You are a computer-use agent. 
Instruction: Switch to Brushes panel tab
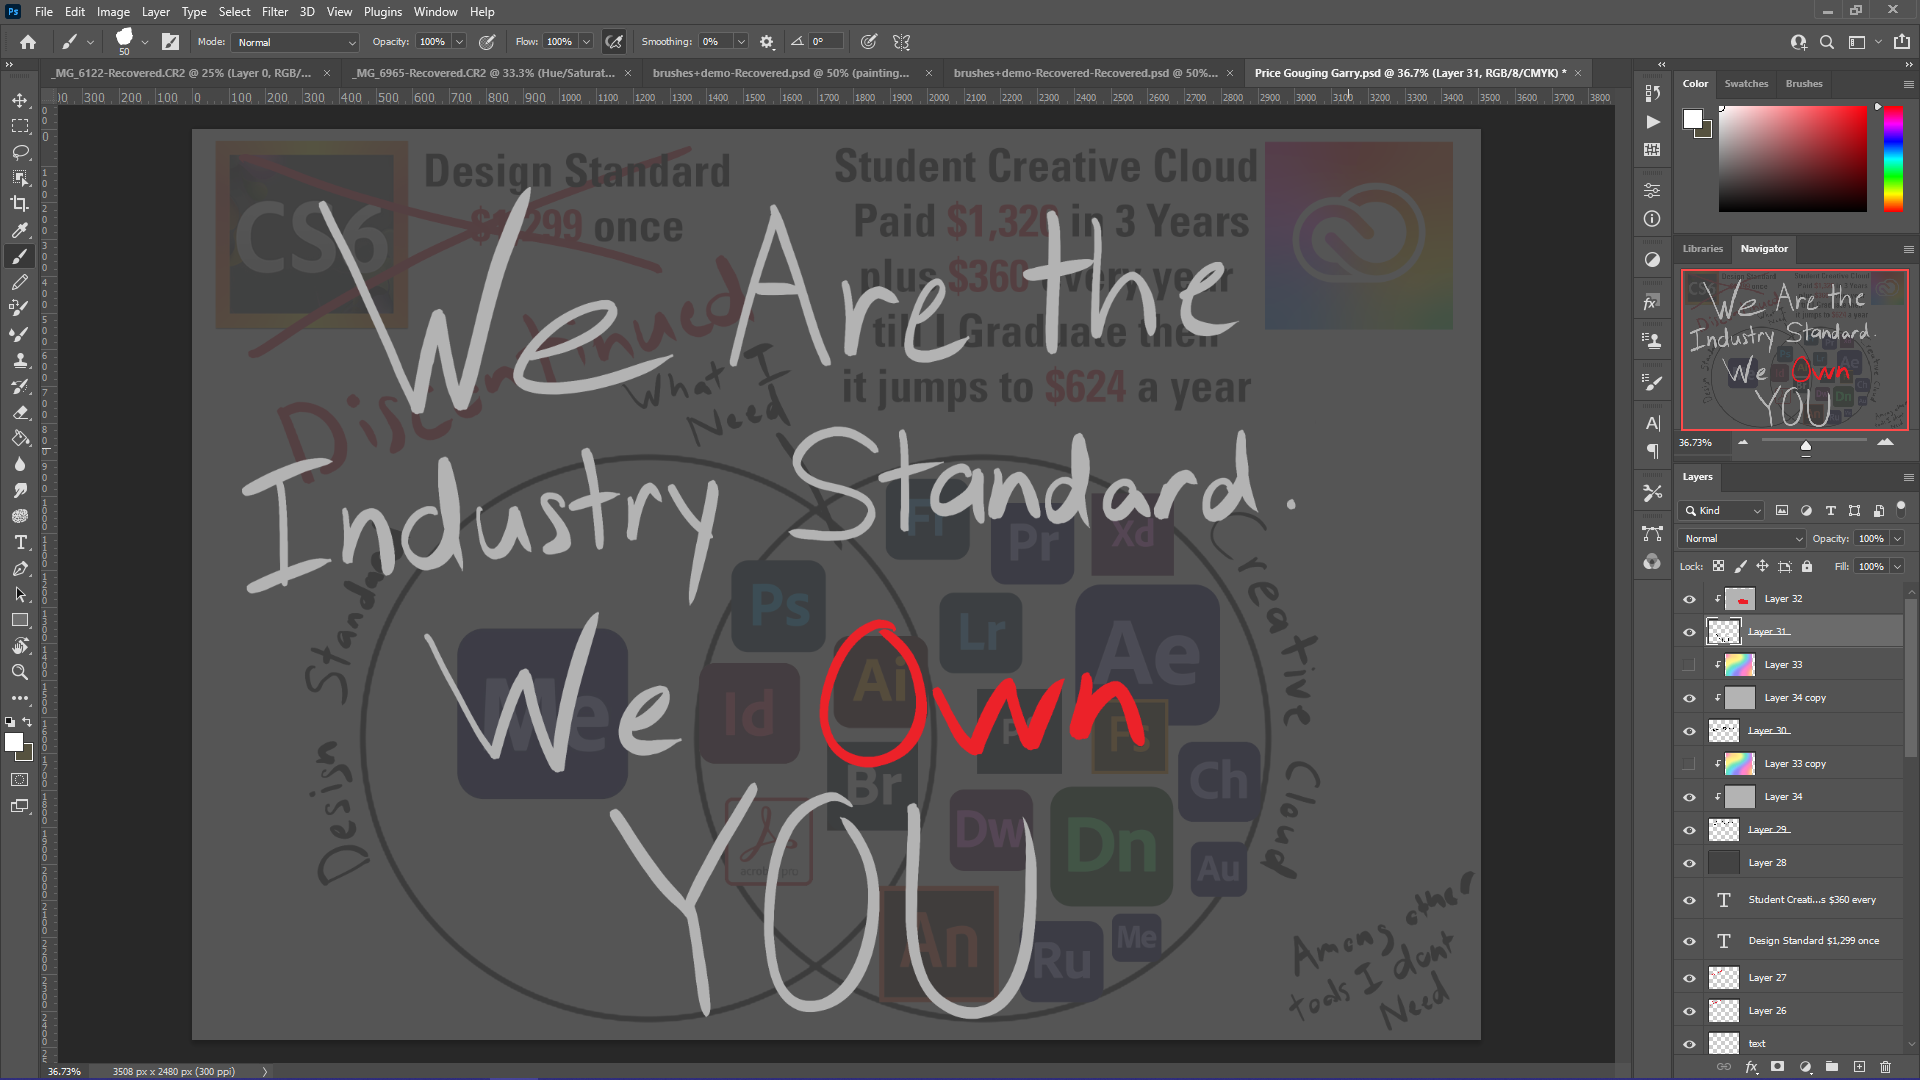click(x=1804, y=84)
